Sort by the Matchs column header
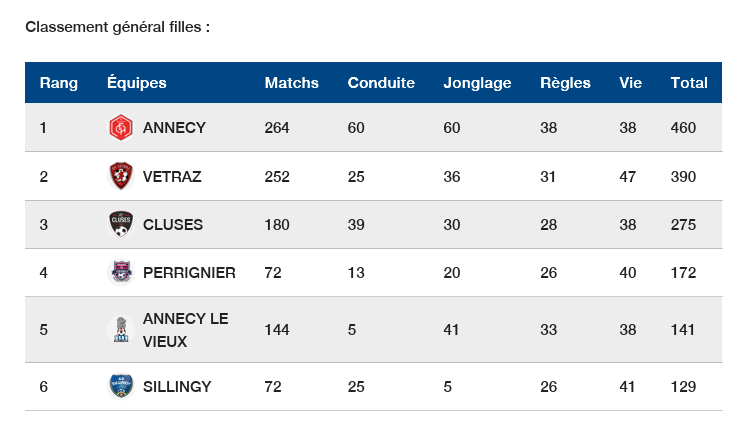Image resolution: width=754 pixels, height=441 pixels. click(291, 83)
